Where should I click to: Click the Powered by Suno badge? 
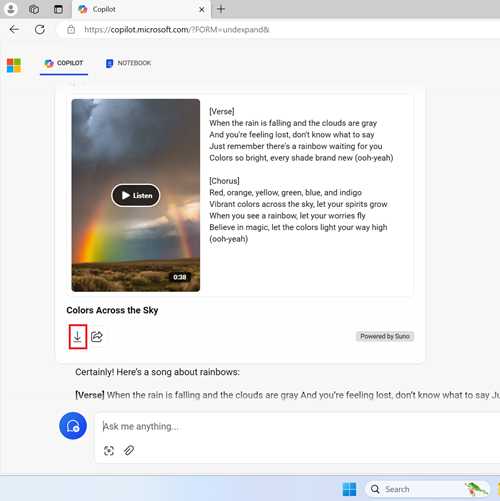click(x=385, y=336)
